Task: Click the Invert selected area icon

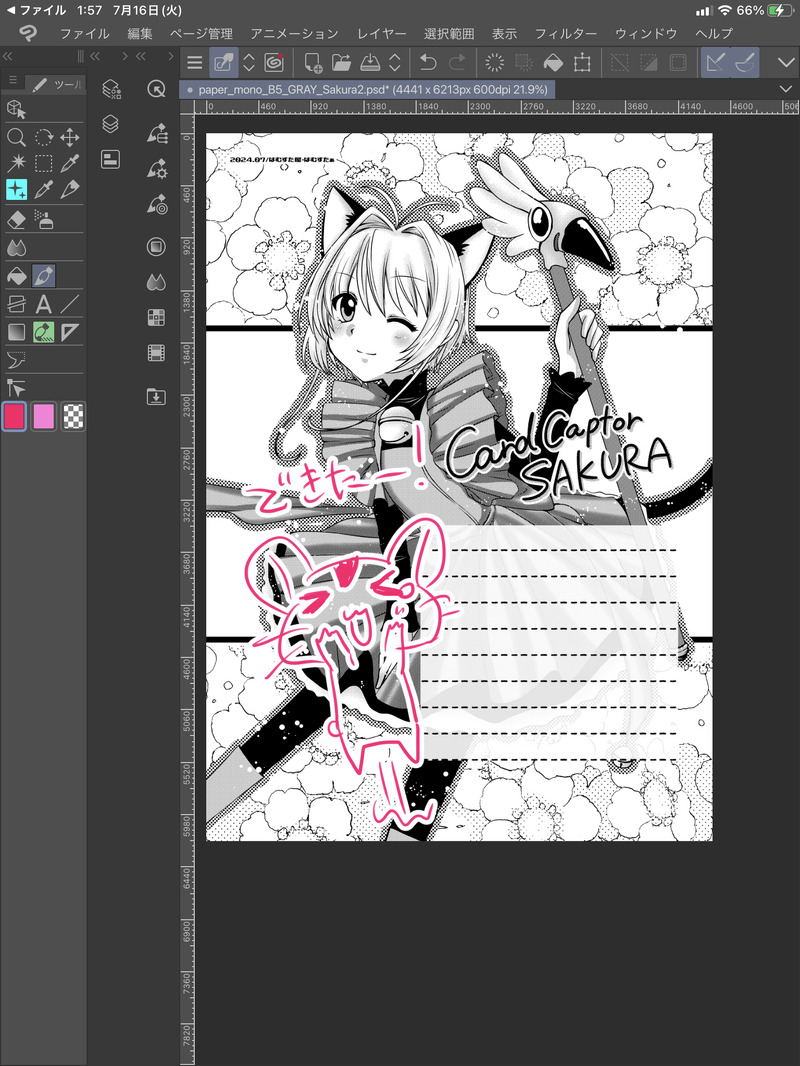Action: (x=649, y=63)
